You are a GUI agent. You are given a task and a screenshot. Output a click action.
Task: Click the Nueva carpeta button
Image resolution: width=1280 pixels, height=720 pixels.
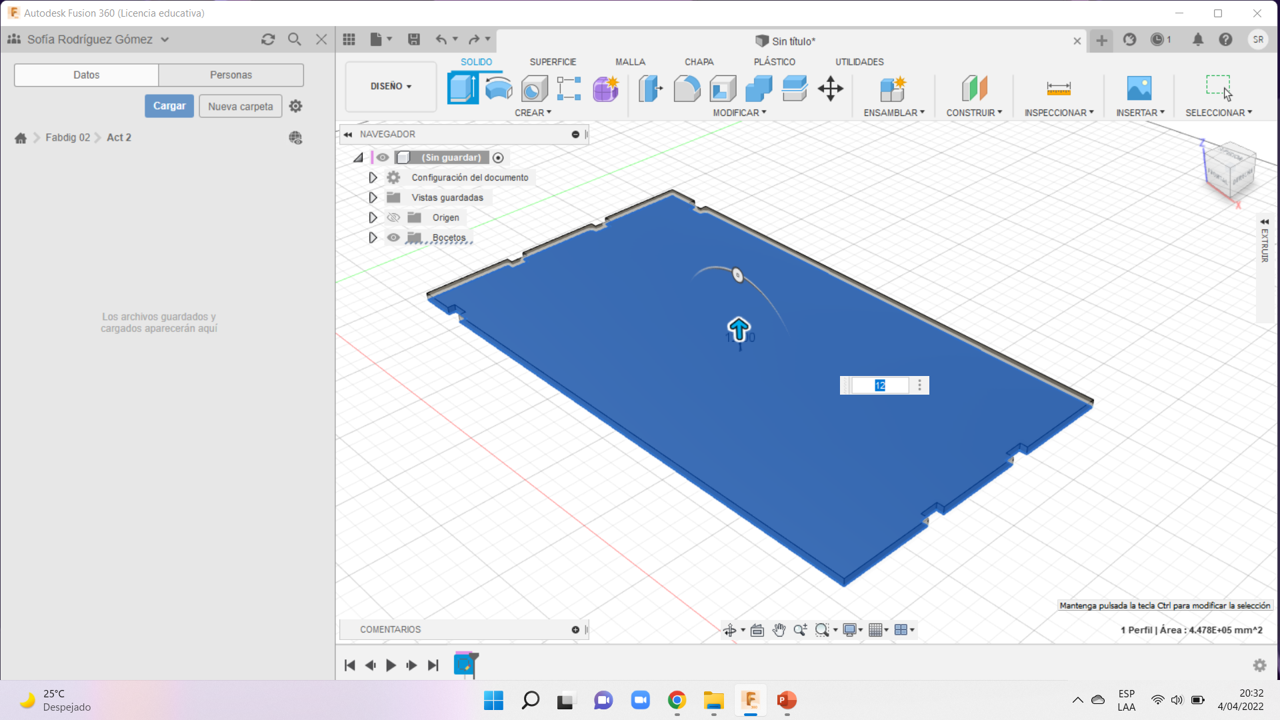pyautogui.click(x=240, y=105)
